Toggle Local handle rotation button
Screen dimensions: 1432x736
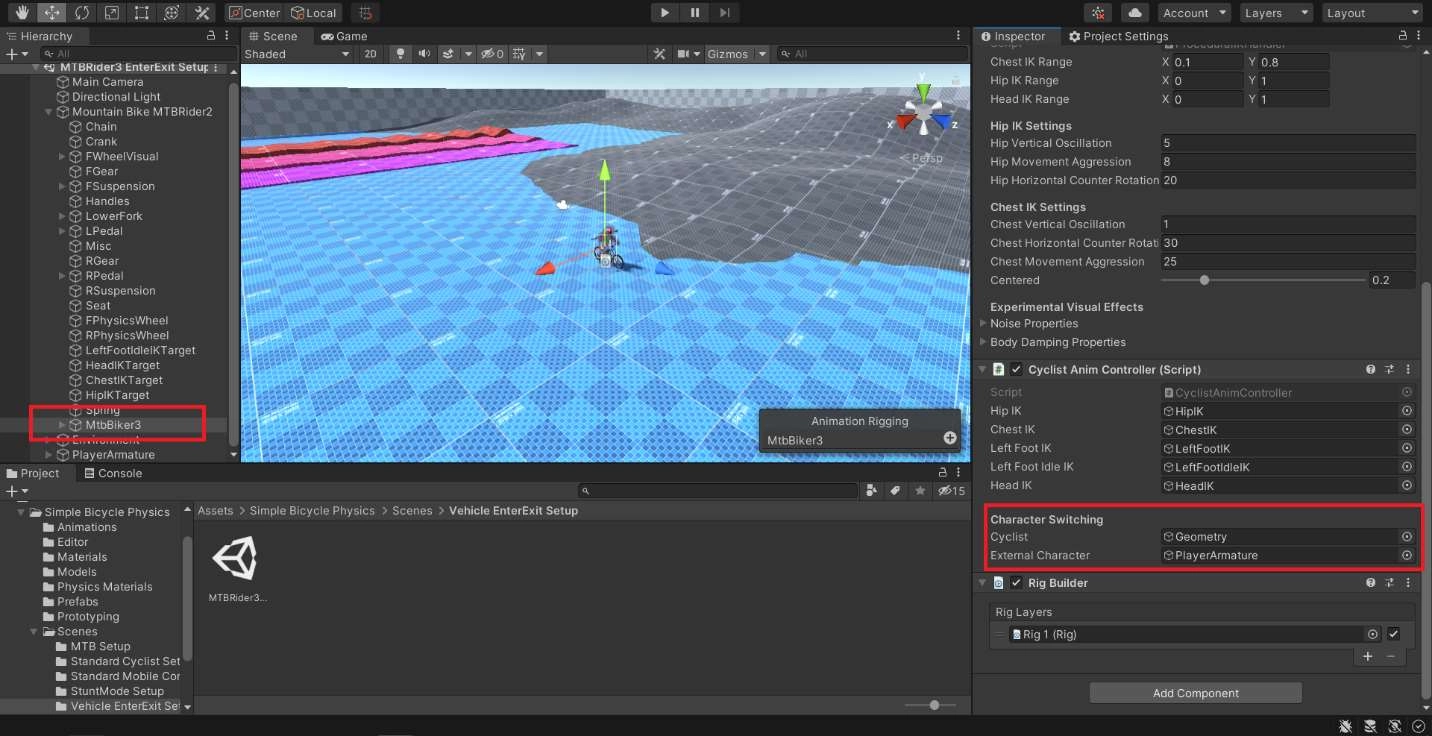click(x=314, y=13)
